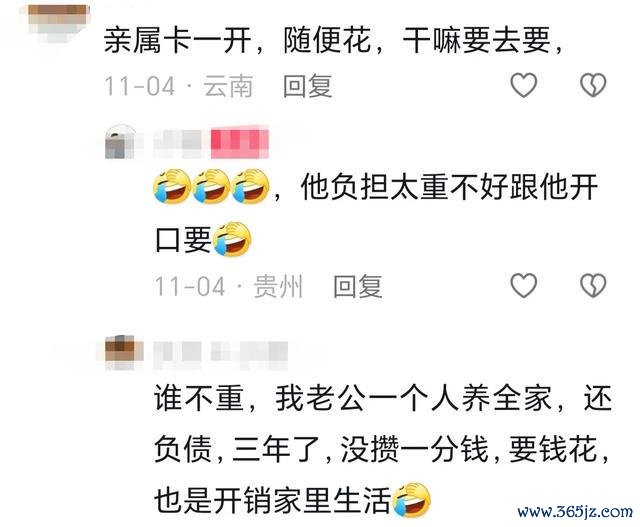
Task: Click 回复 under the 云南 comment
Action: click(308, 86)
